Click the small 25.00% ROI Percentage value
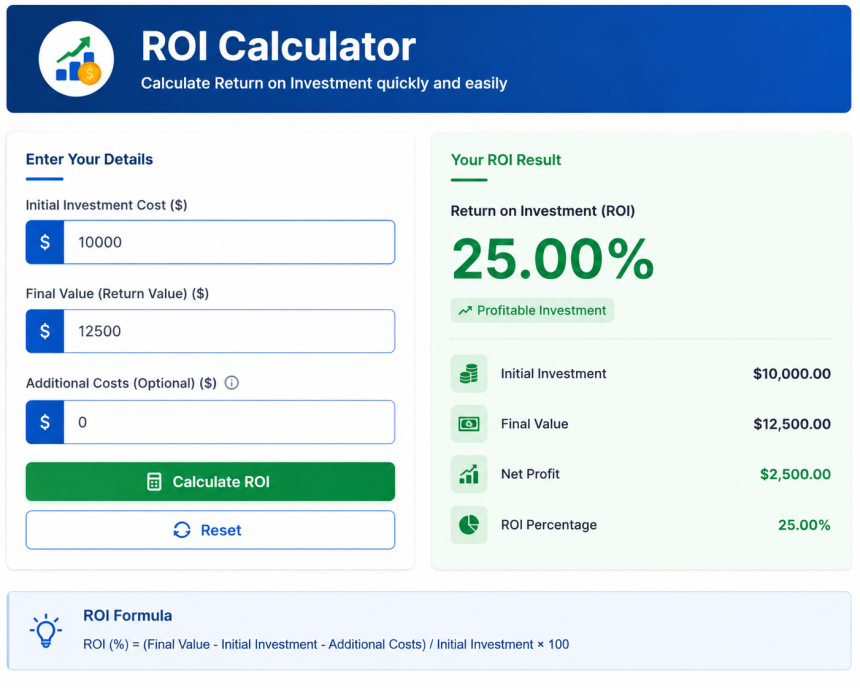 tap(804, 525)
